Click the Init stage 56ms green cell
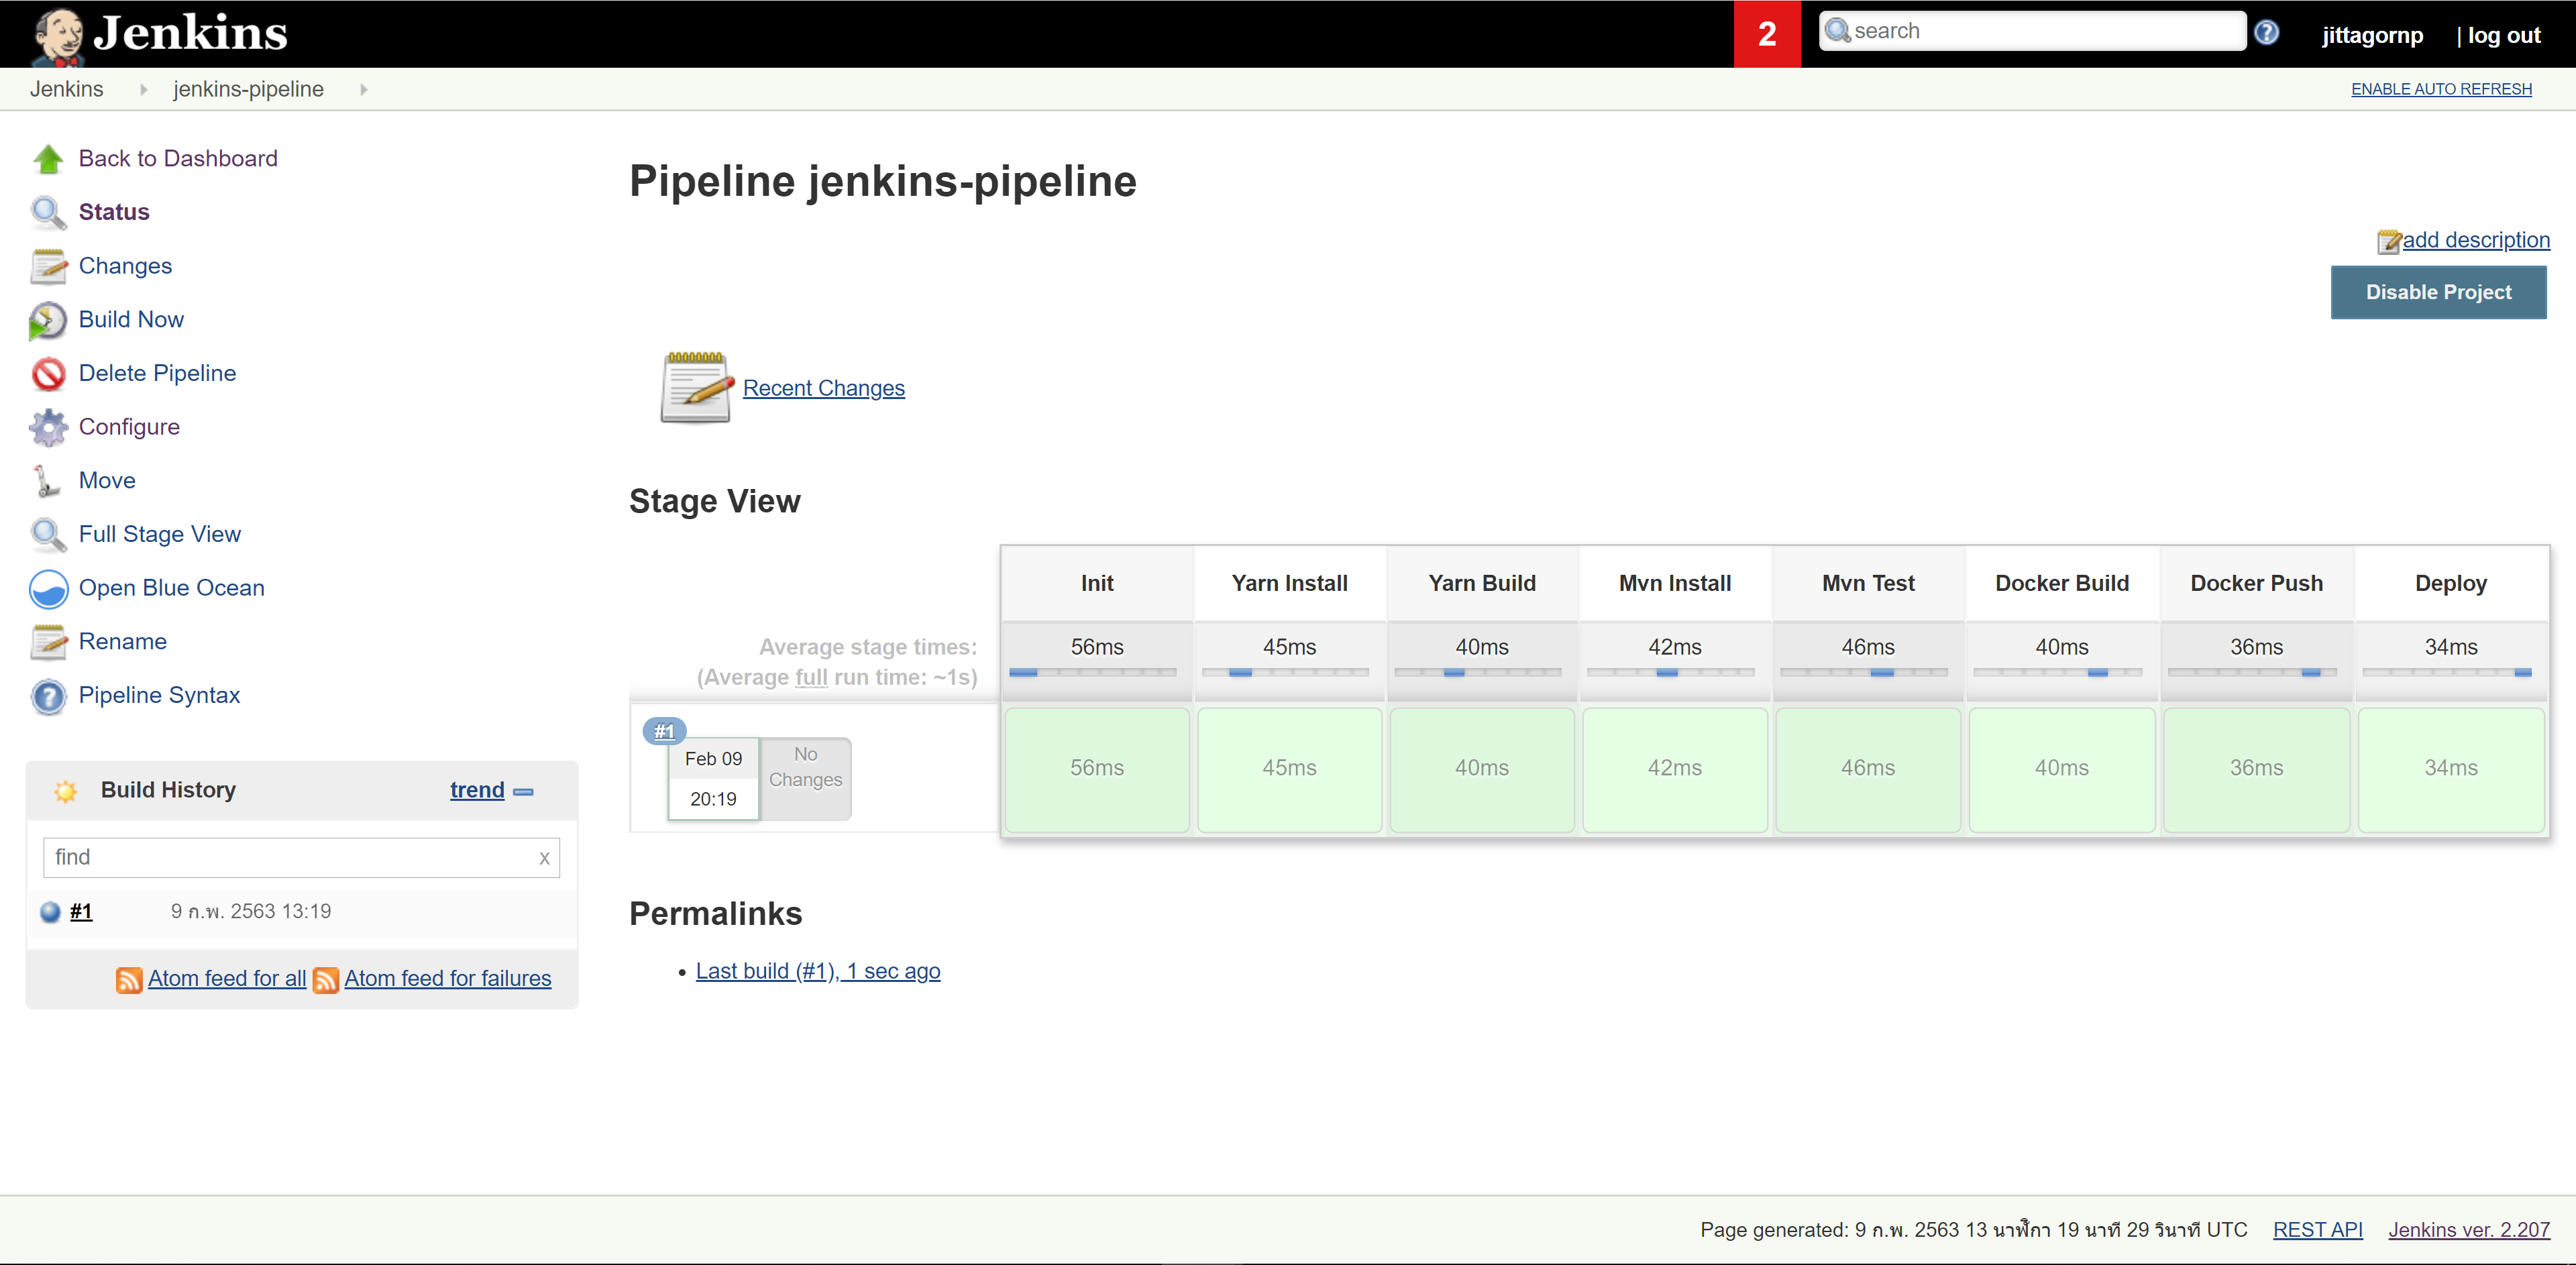Screen dimensions: 2576x1265 [x=1097, y=769]
